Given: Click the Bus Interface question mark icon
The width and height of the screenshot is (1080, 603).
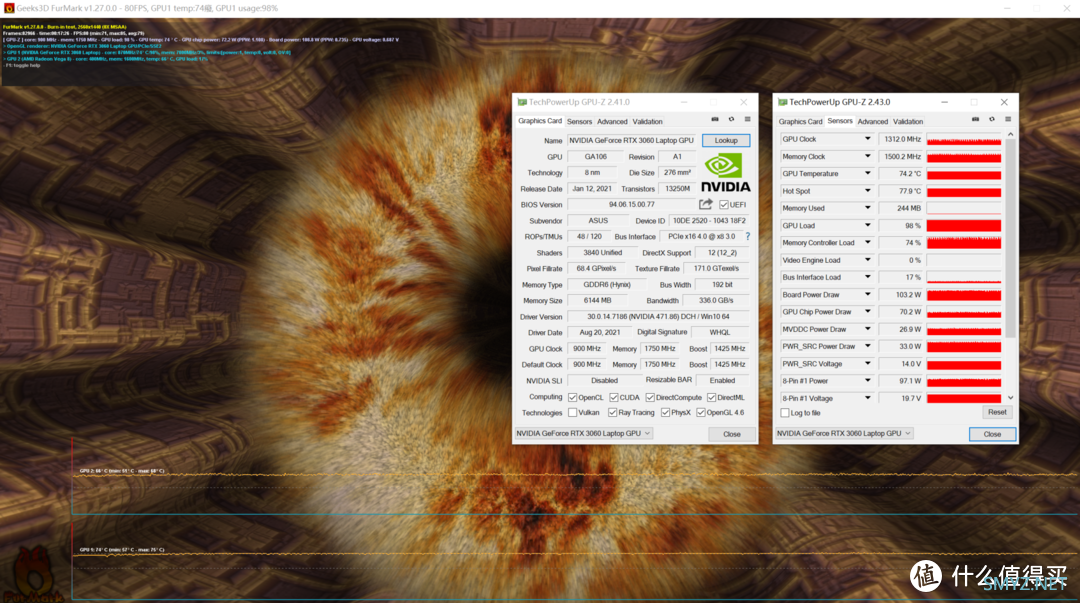Looking at the screenshot, I should click(x=747, y=236).
